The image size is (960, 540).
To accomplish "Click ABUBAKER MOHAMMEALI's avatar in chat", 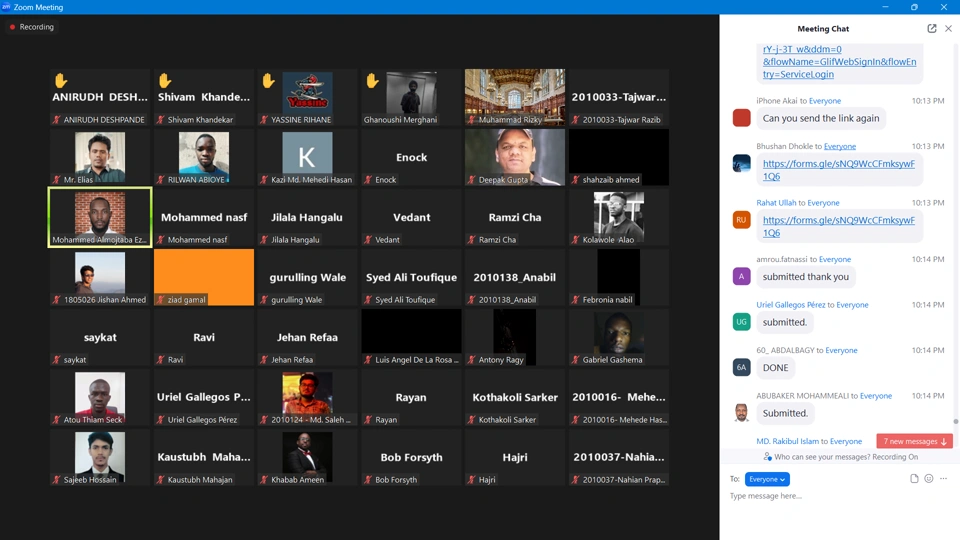I will tap(741, 413).
